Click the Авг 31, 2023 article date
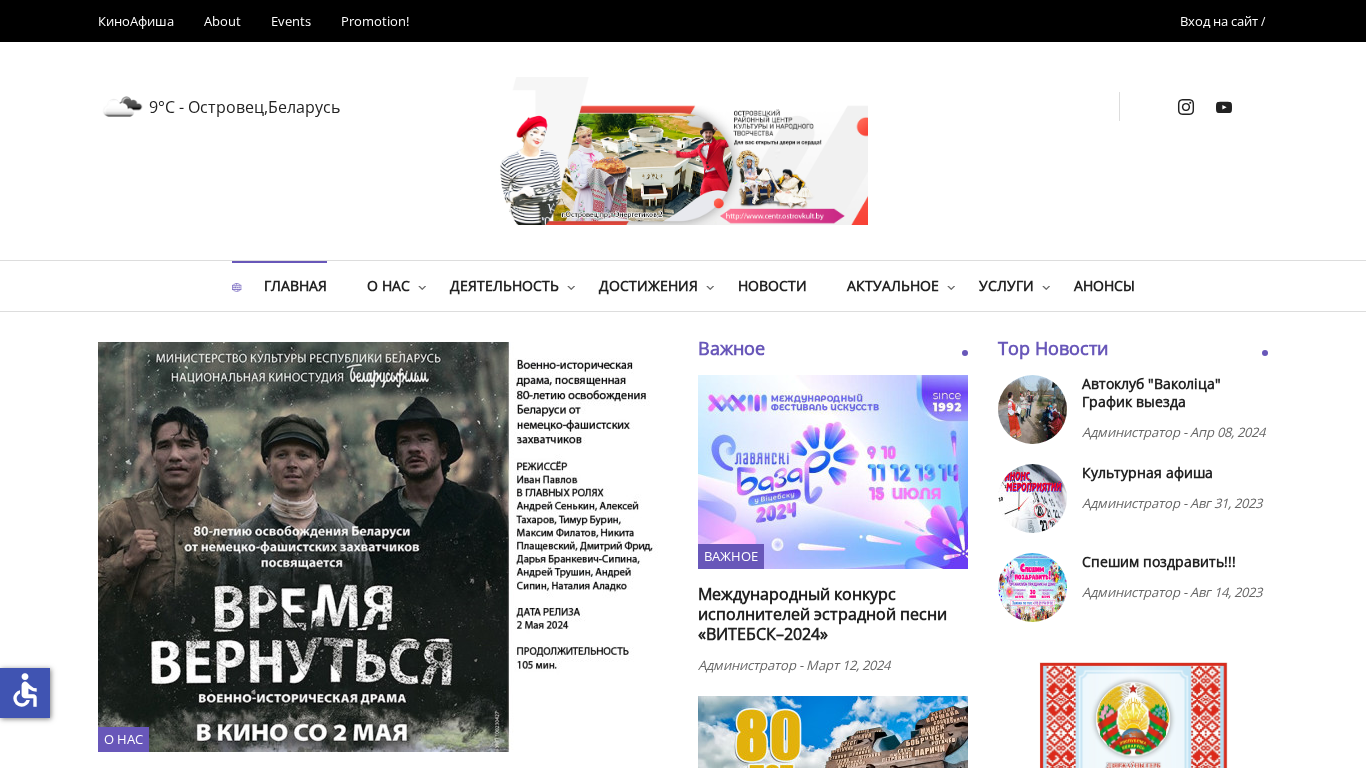This screenshot has width=1366, height=768. 1226,503
